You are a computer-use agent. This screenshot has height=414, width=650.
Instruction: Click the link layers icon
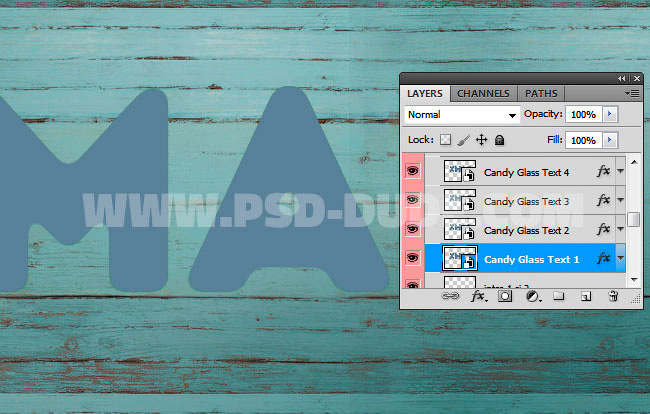(x=449, y=297)
